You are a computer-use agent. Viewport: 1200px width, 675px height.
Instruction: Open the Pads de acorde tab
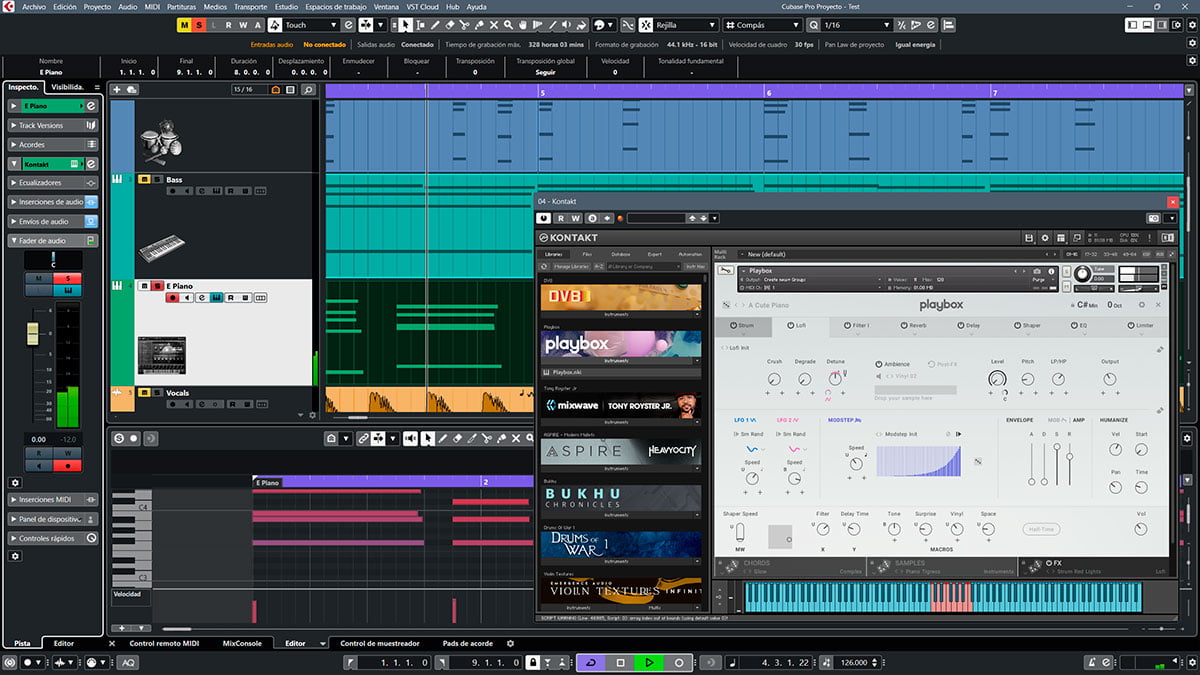coord(470,643)
